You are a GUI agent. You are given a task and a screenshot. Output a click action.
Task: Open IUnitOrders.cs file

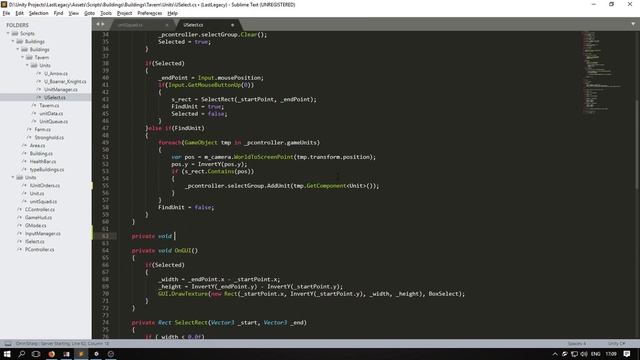(45, 185)
